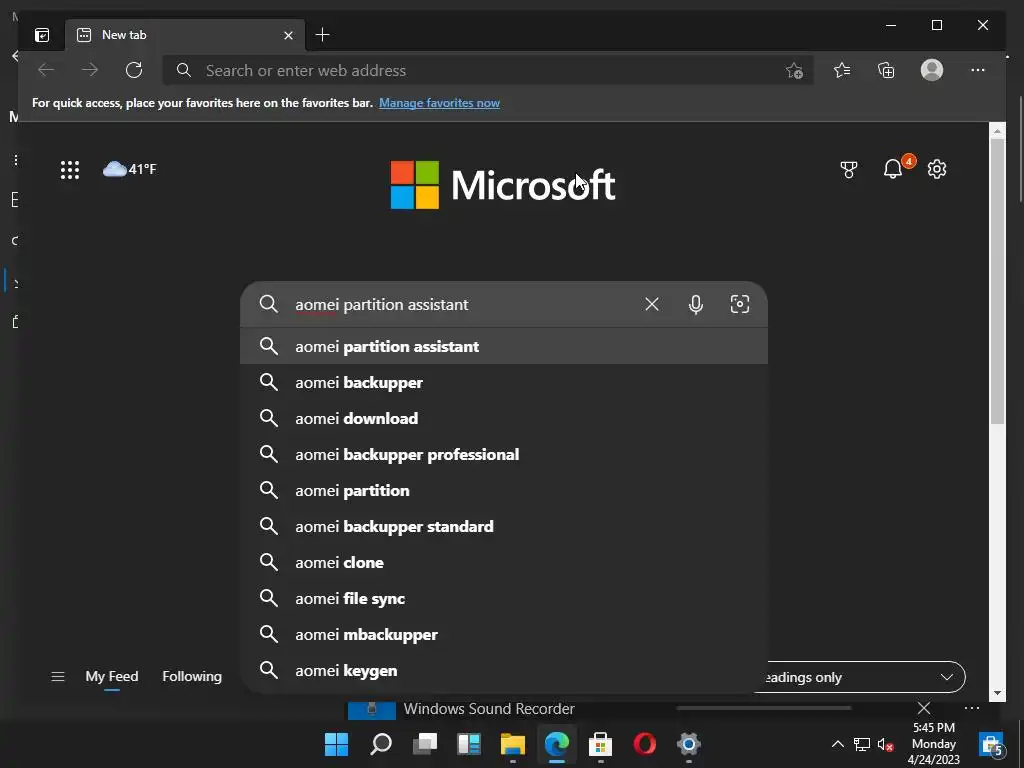Refresh the page
This screenshot has width=1024, height=768.
point(134,70)
